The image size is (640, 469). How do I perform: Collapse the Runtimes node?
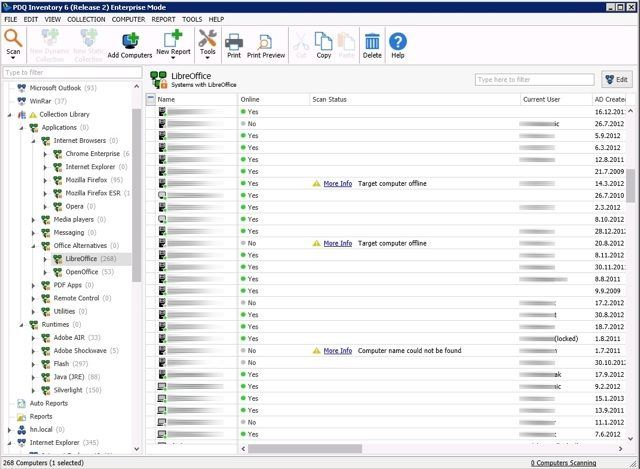[21, 325]
